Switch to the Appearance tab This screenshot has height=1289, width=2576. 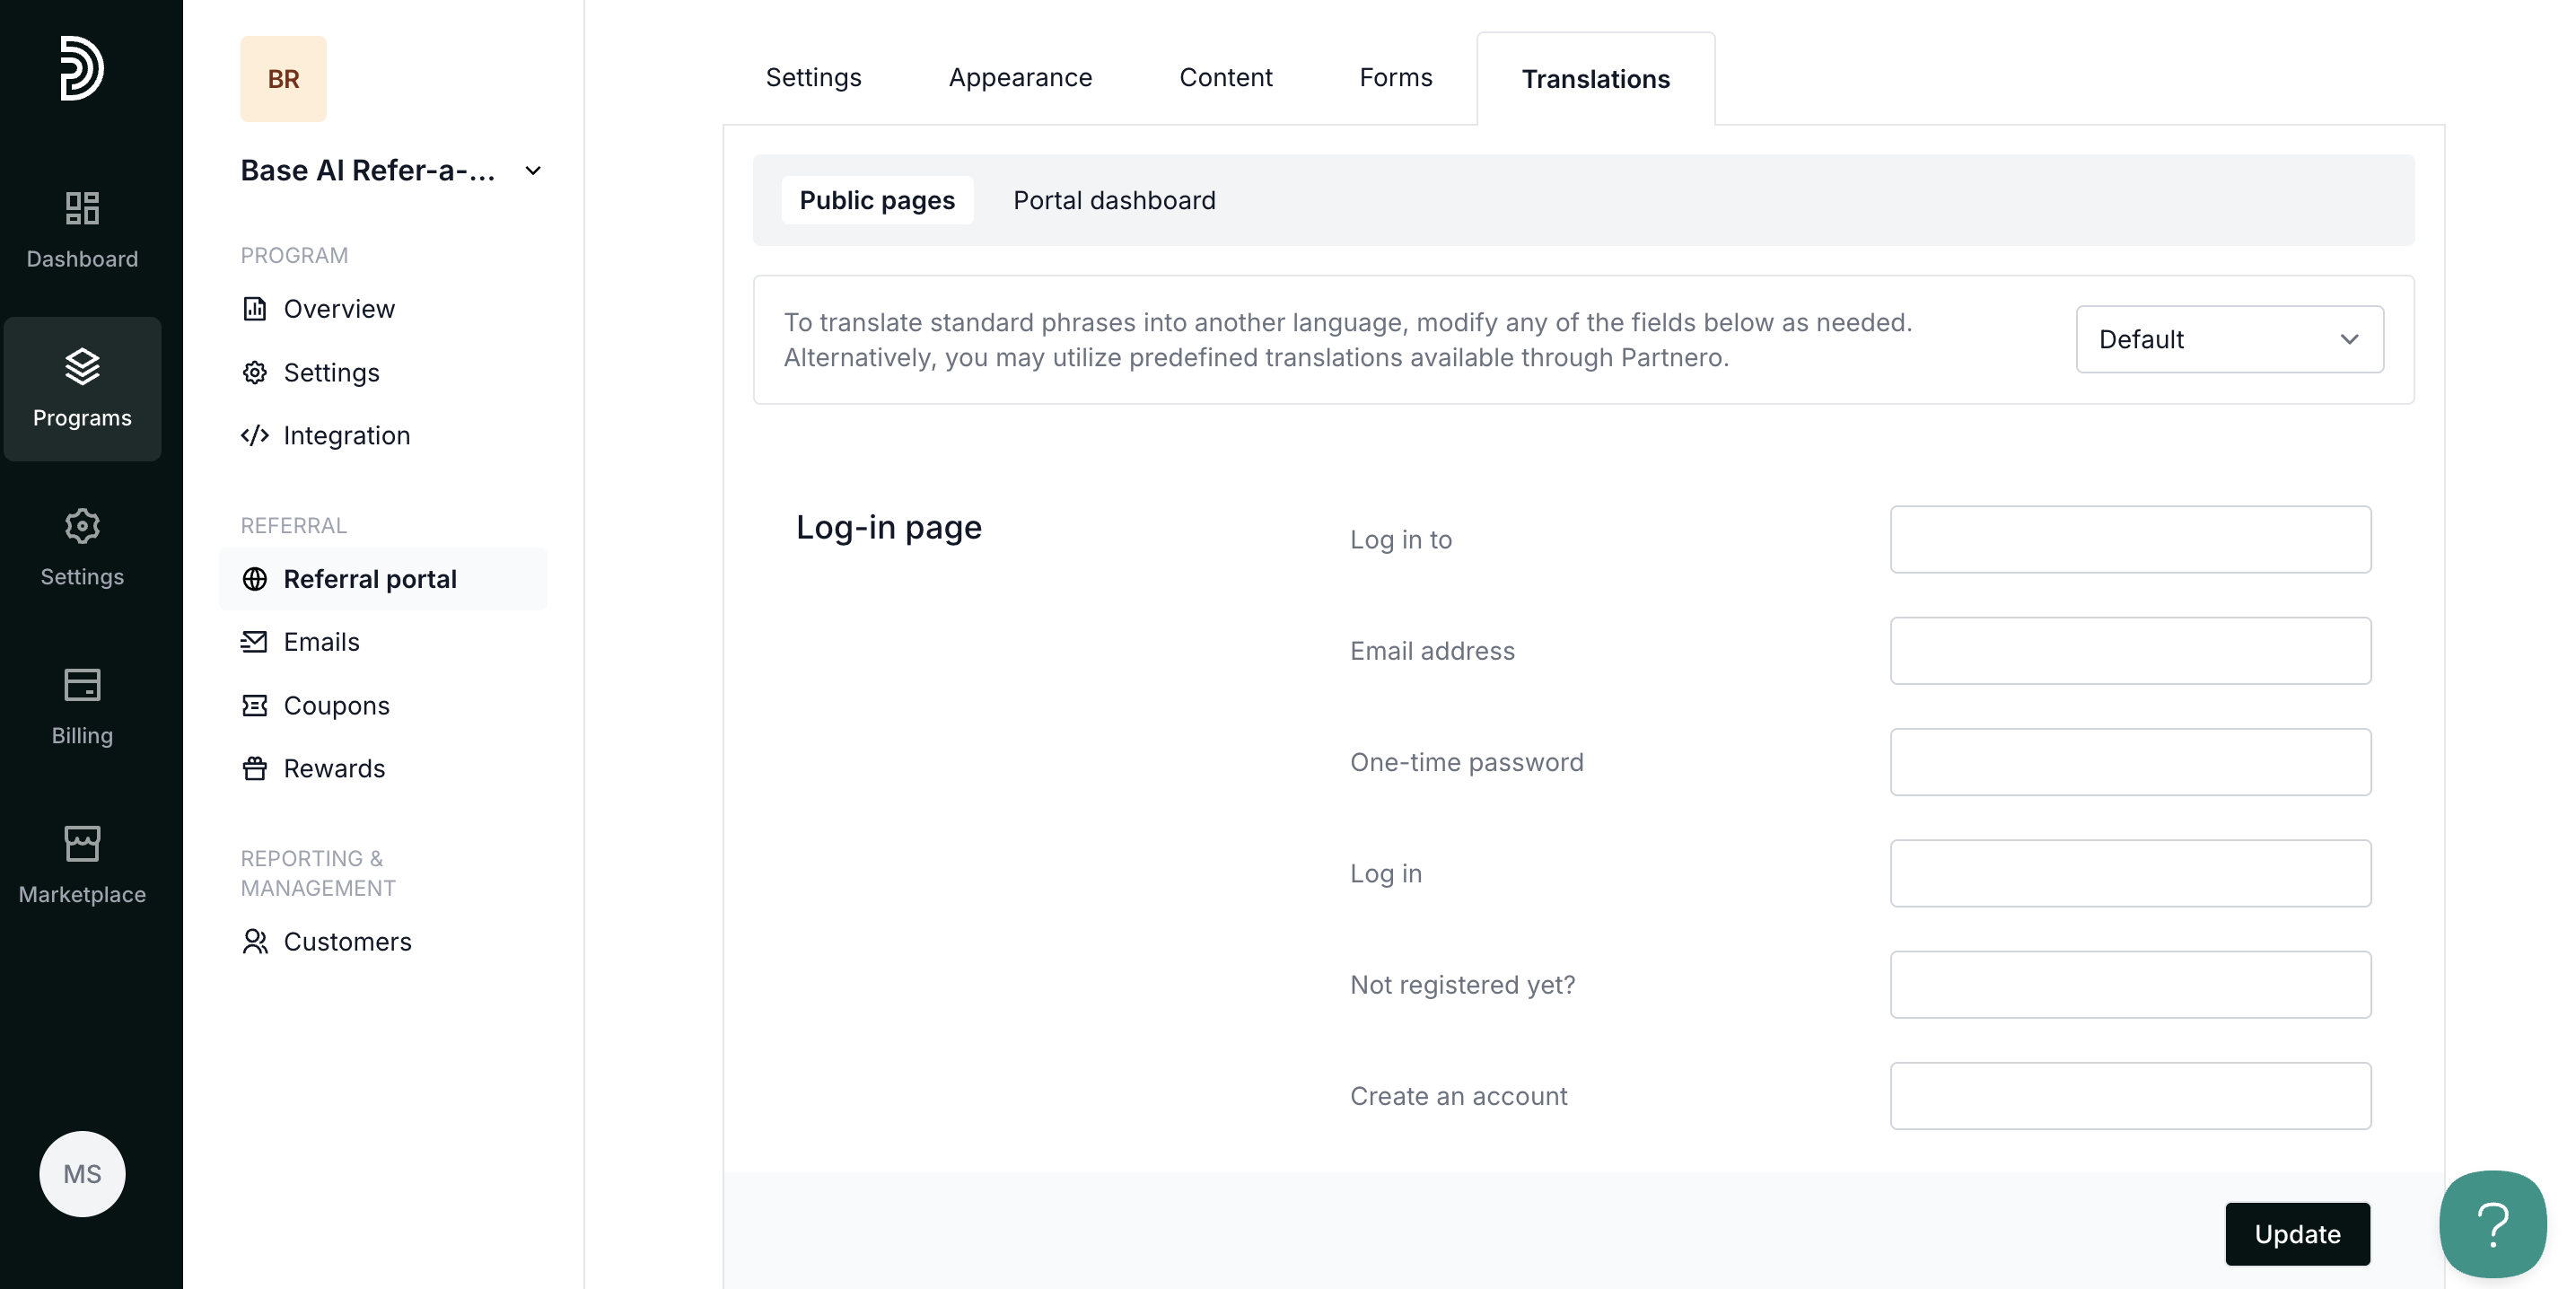(1020, 78)
